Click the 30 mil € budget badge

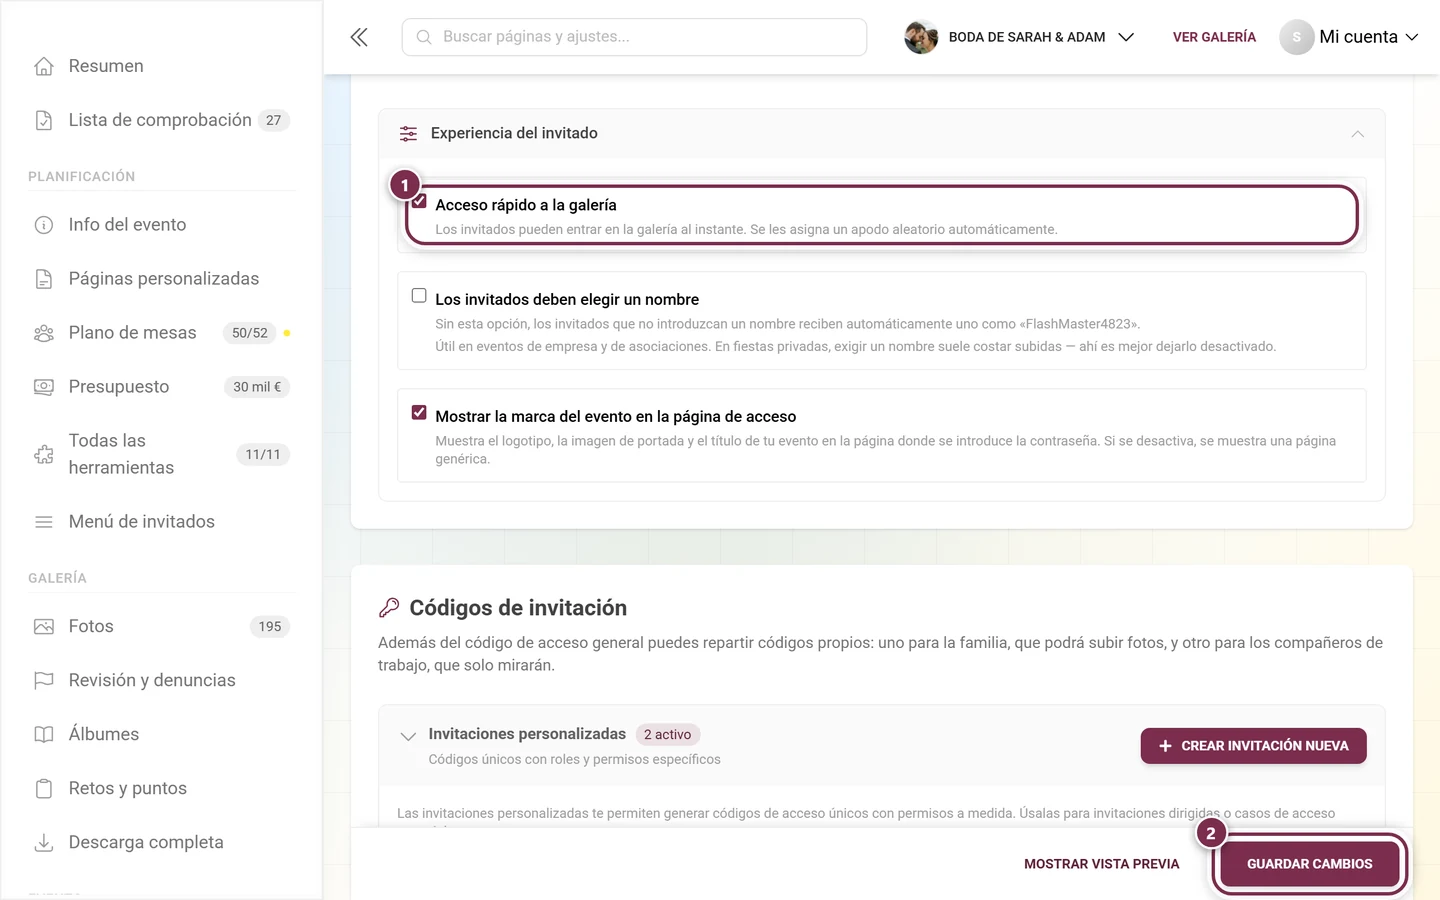click(257, 387)
